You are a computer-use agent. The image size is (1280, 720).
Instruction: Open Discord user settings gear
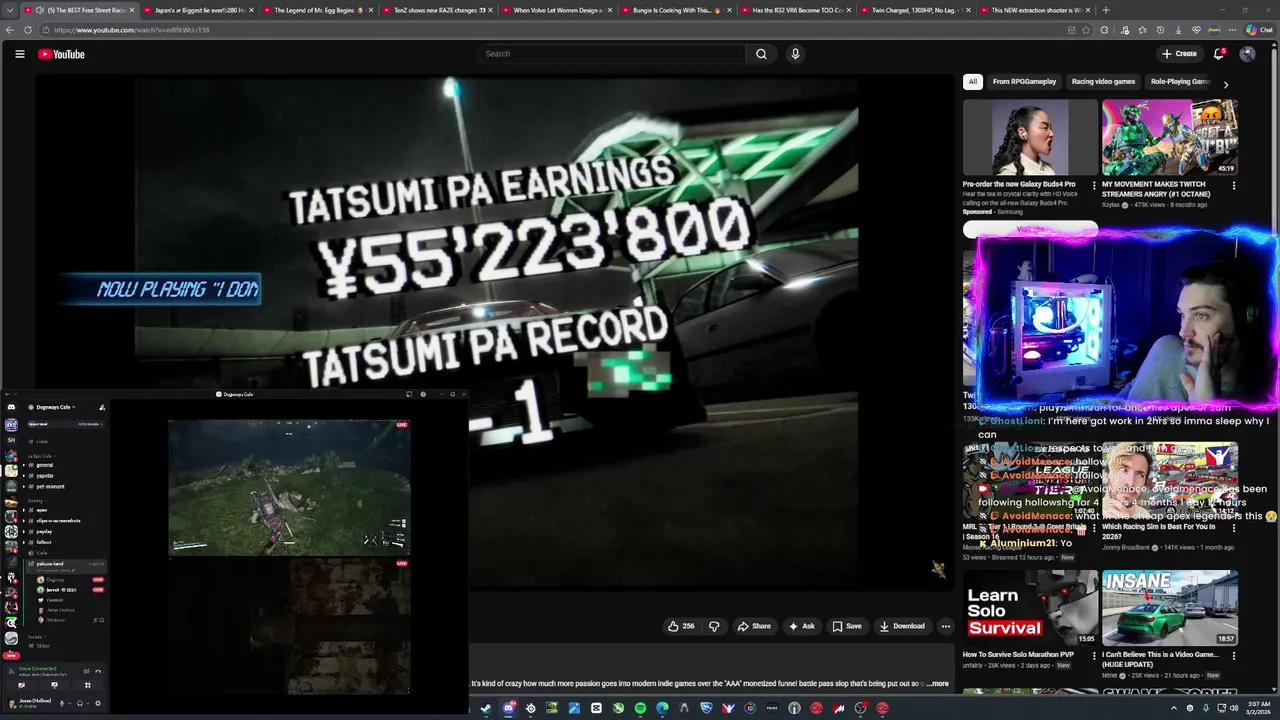97,703
